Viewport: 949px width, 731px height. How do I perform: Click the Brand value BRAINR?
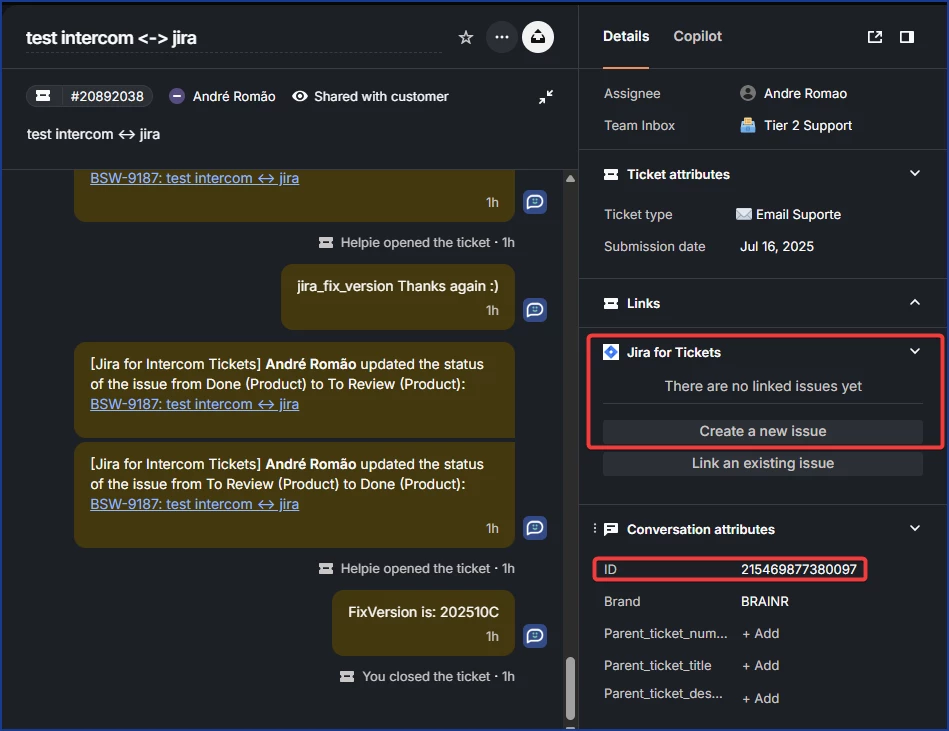pyautogui.click(x=764, y=602)
